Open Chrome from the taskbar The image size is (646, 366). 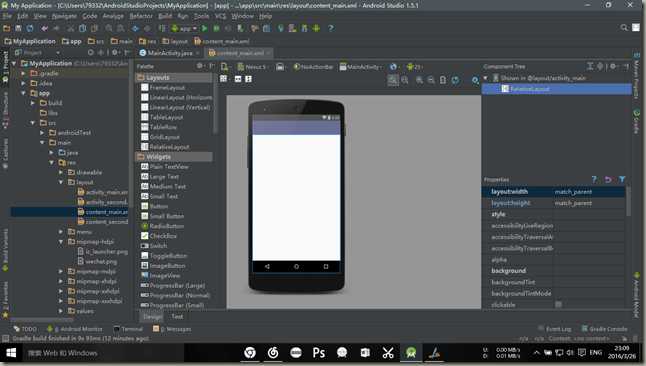tap(250, 353)
